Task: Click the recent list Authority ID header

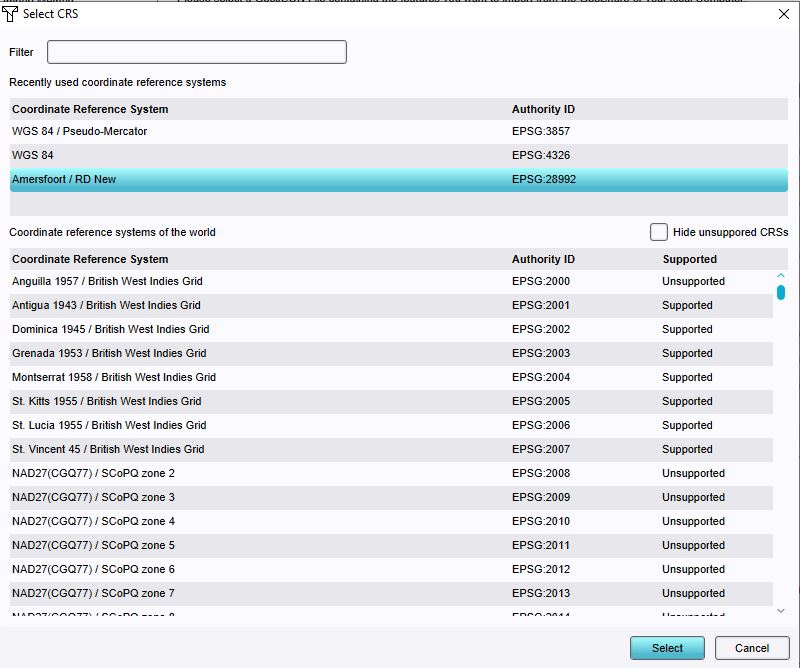Action: click(x=543, y=109)
